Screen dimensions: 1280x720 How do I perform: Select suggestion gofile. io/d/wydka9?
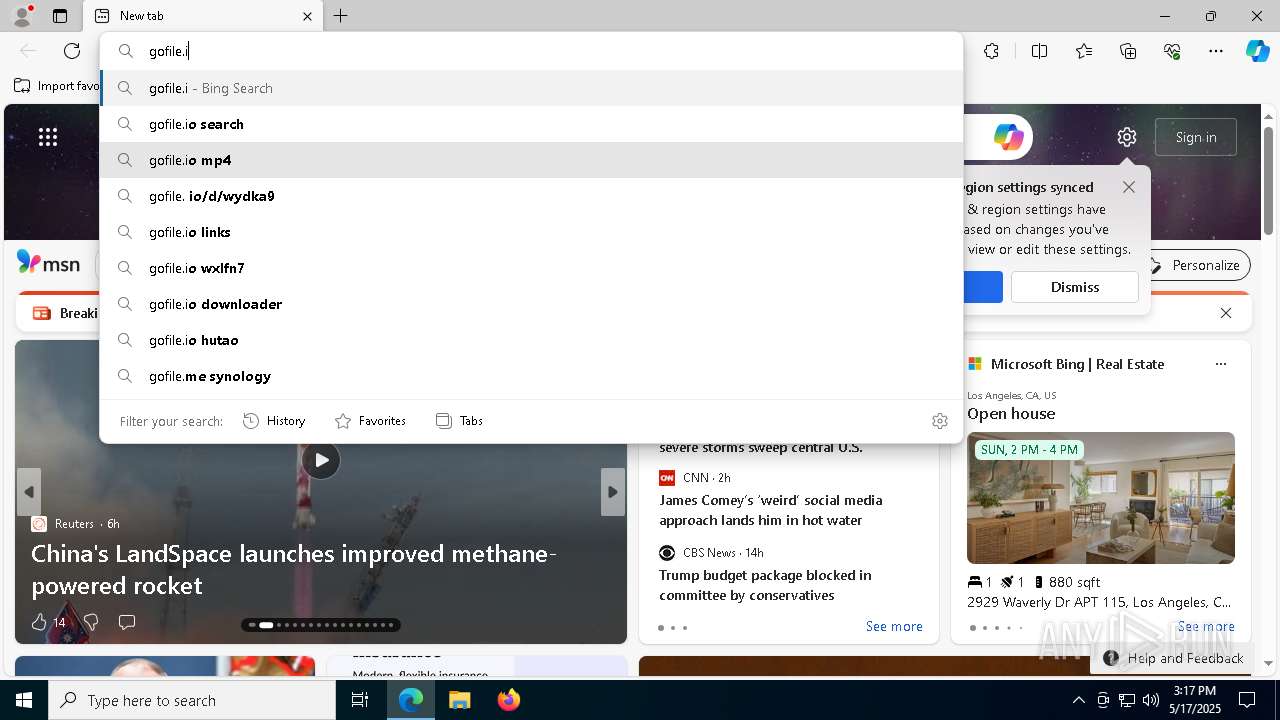tap(532, 196)
